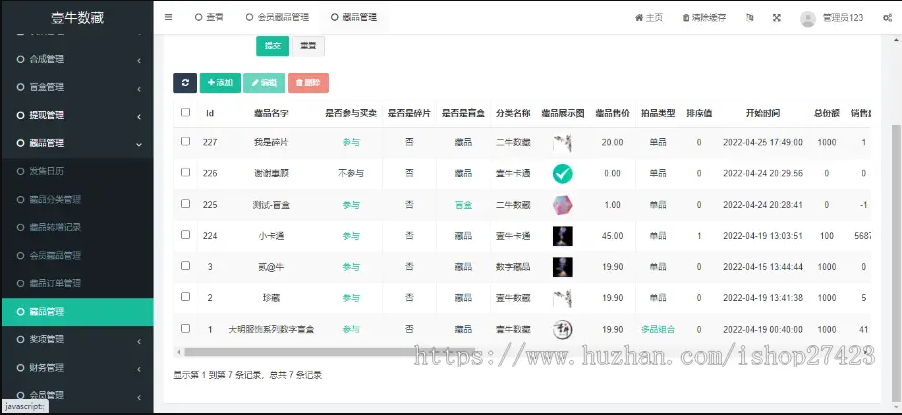Tick the checkbox for row Id 227
The width and height of the screenshot is (902, 415).
[x=185, y=142]
